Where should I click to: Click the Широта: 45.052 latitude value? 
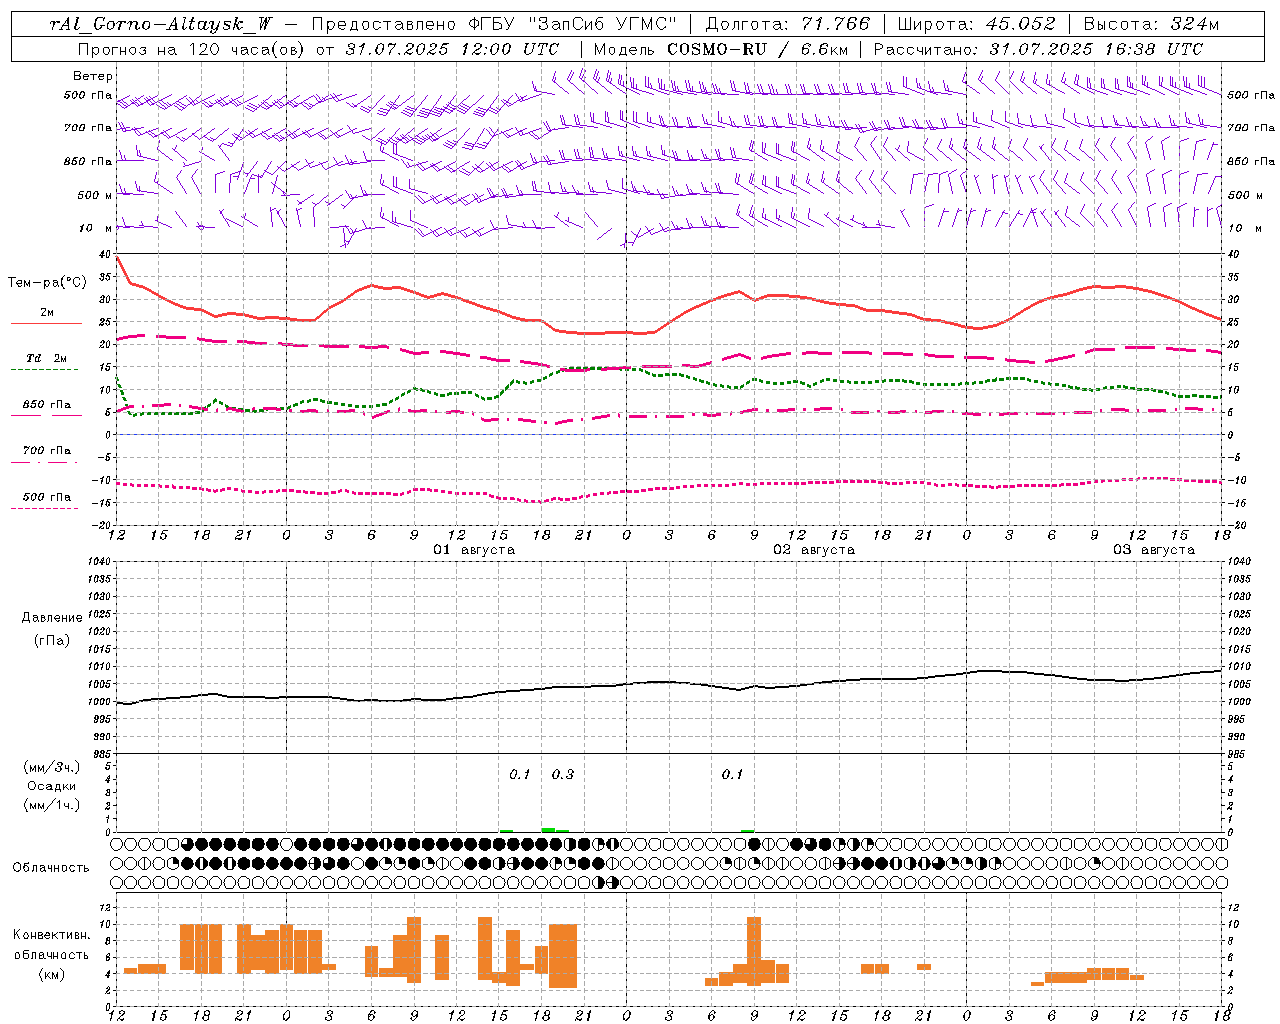click(x=976, y=24)
